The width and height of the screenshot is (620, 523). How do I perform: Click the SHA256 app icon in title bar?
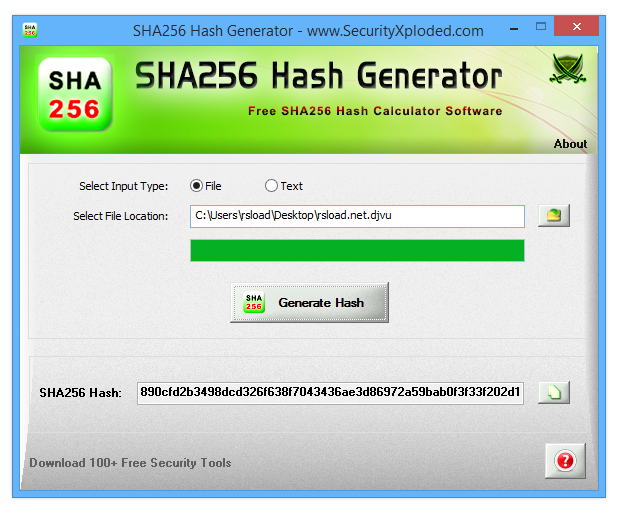[x=30, y=30]
